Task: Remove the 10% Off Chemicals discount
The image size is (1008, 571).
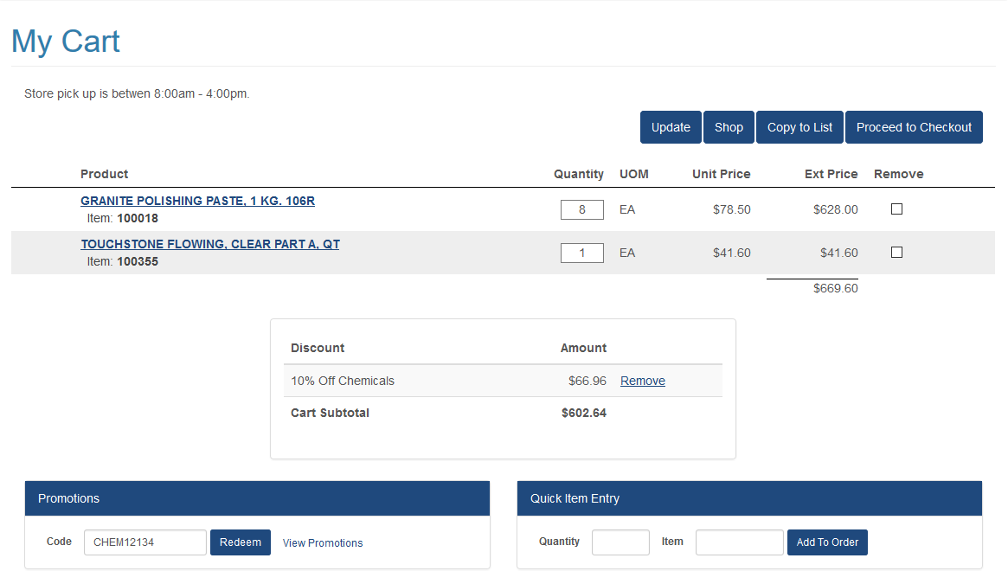Action: [x=642, y=381]
